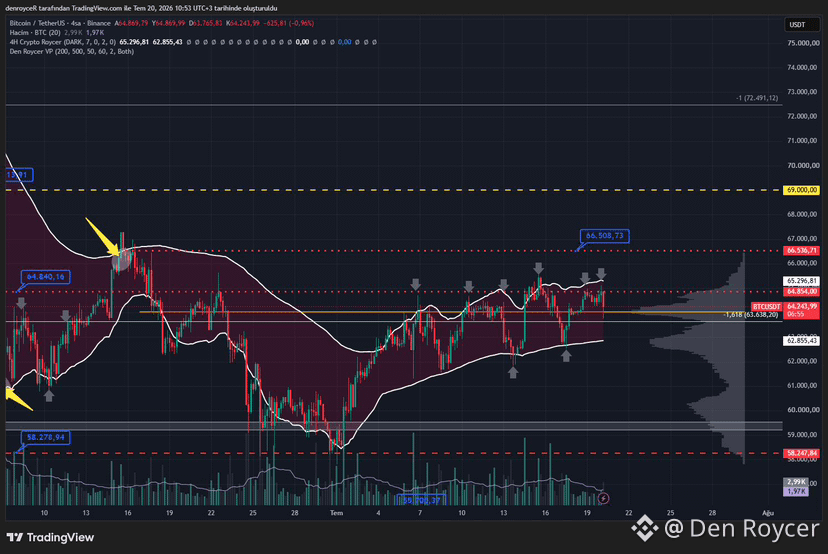Click the red 64.854,00 price label

click(801, 292)
